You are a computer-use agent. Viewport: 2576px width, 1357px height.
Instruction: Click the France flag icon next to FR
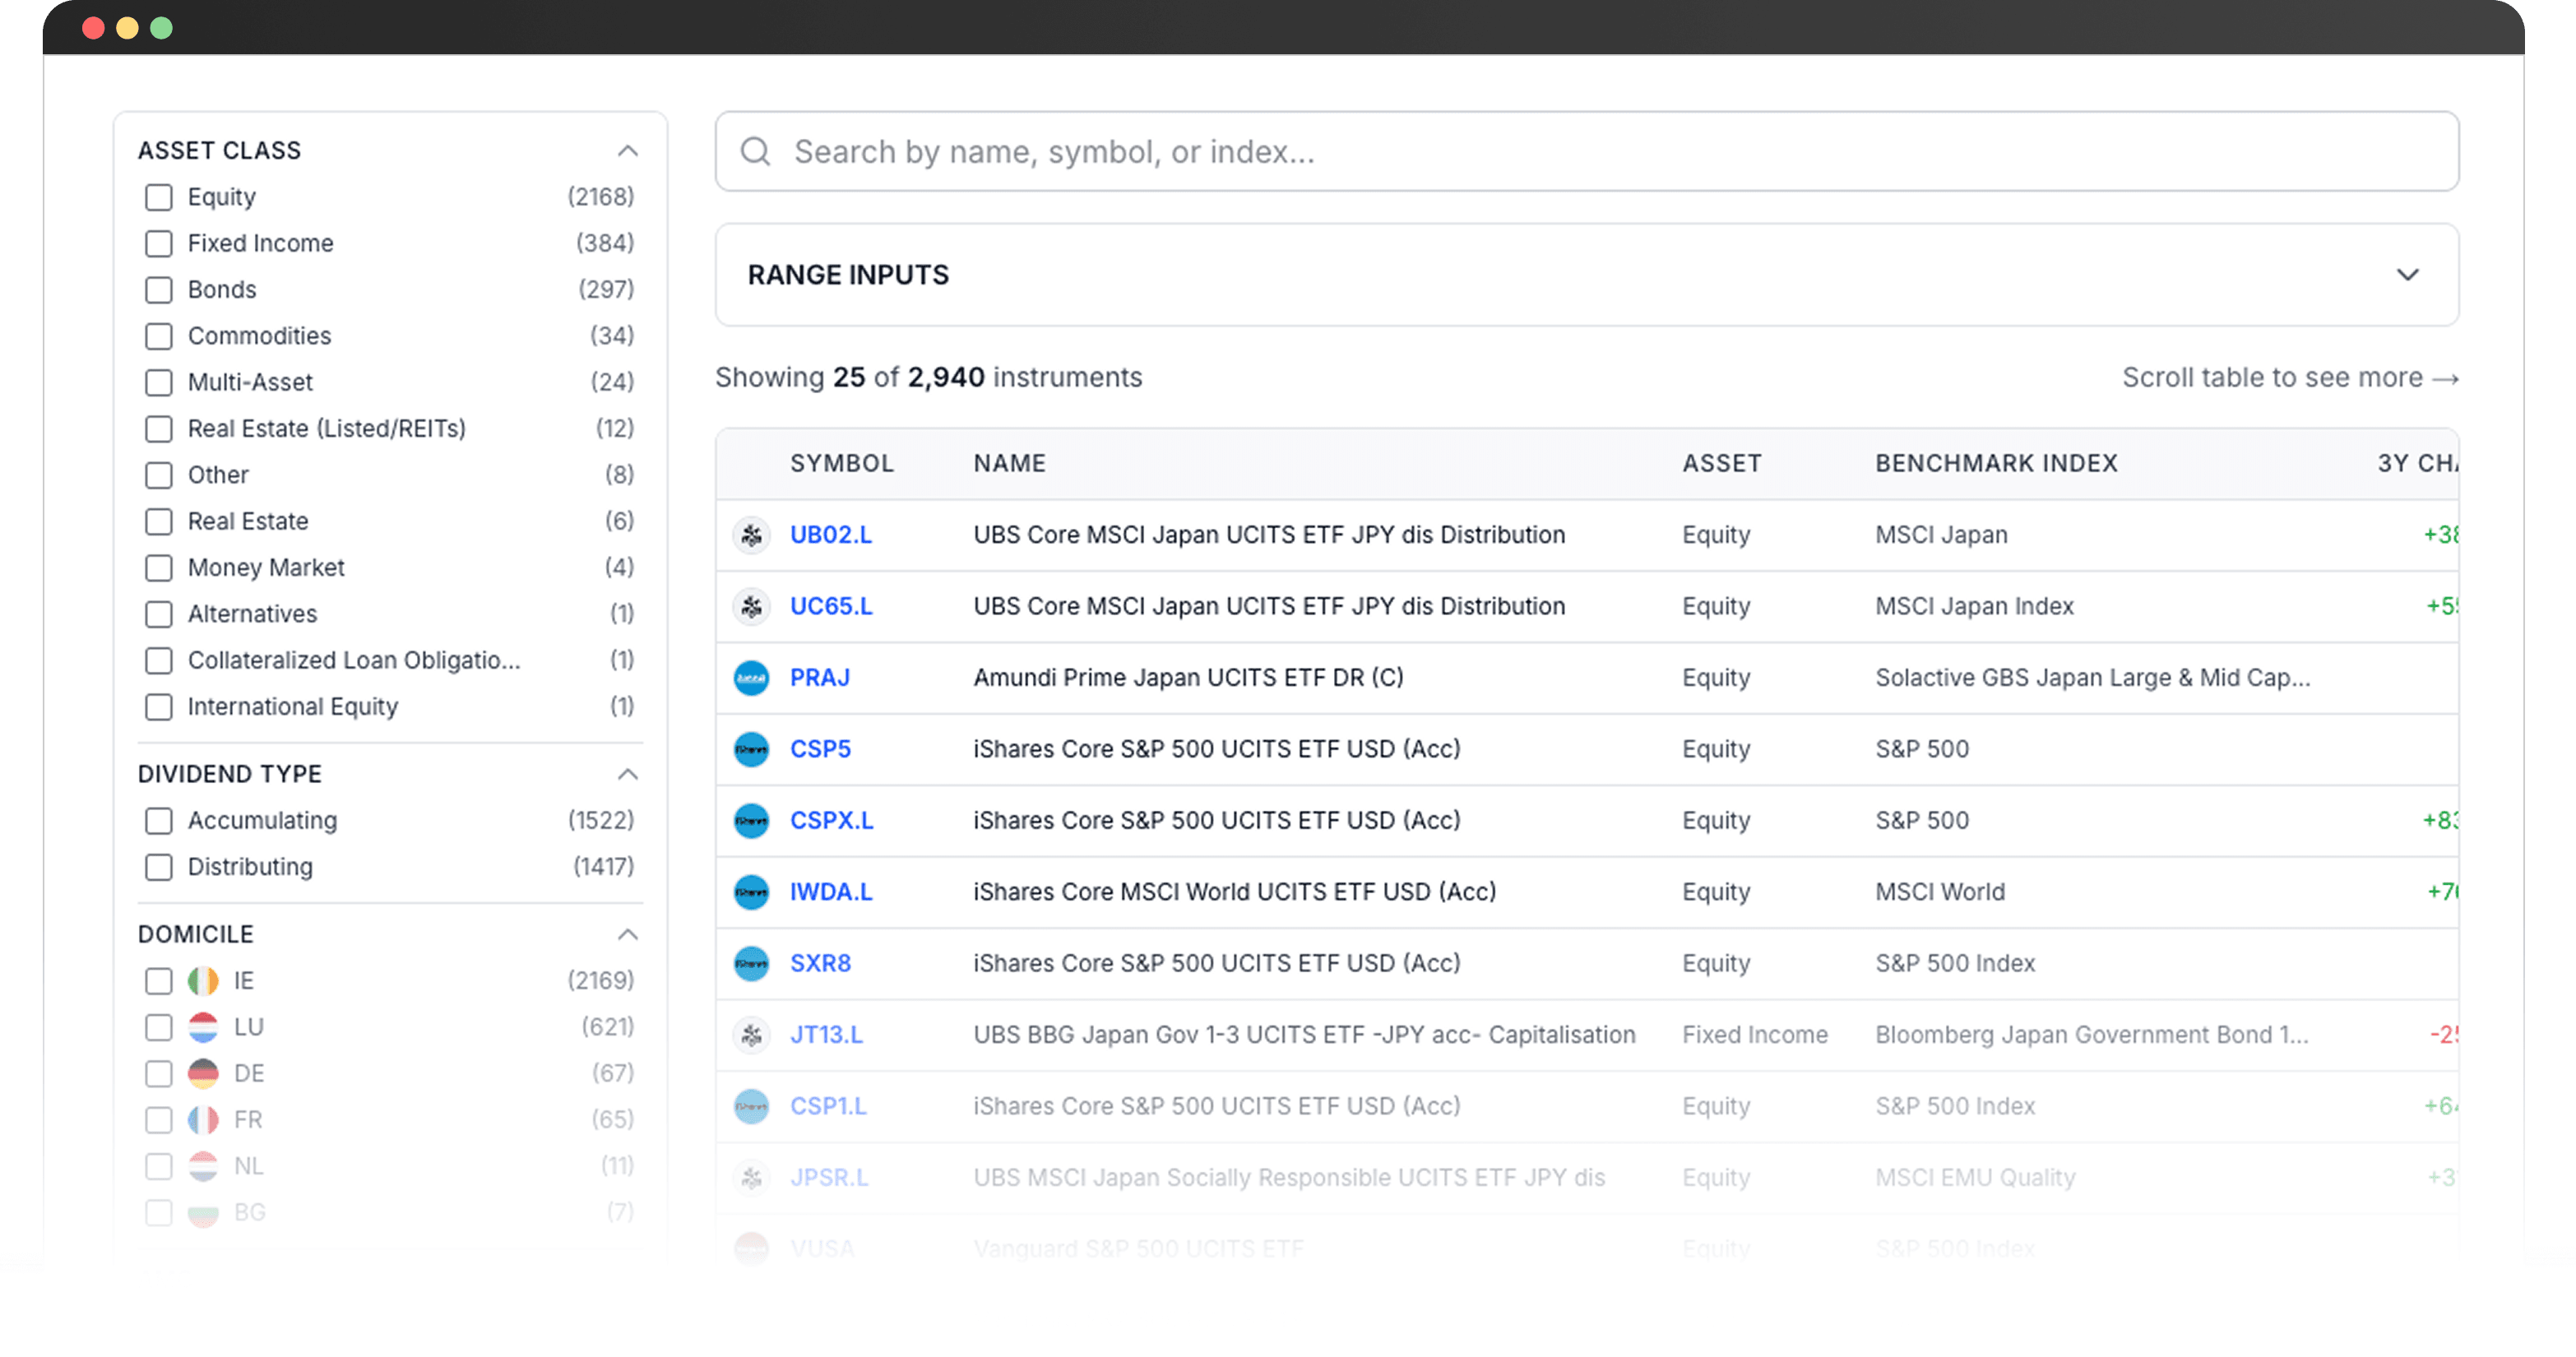pos(203,1120)
